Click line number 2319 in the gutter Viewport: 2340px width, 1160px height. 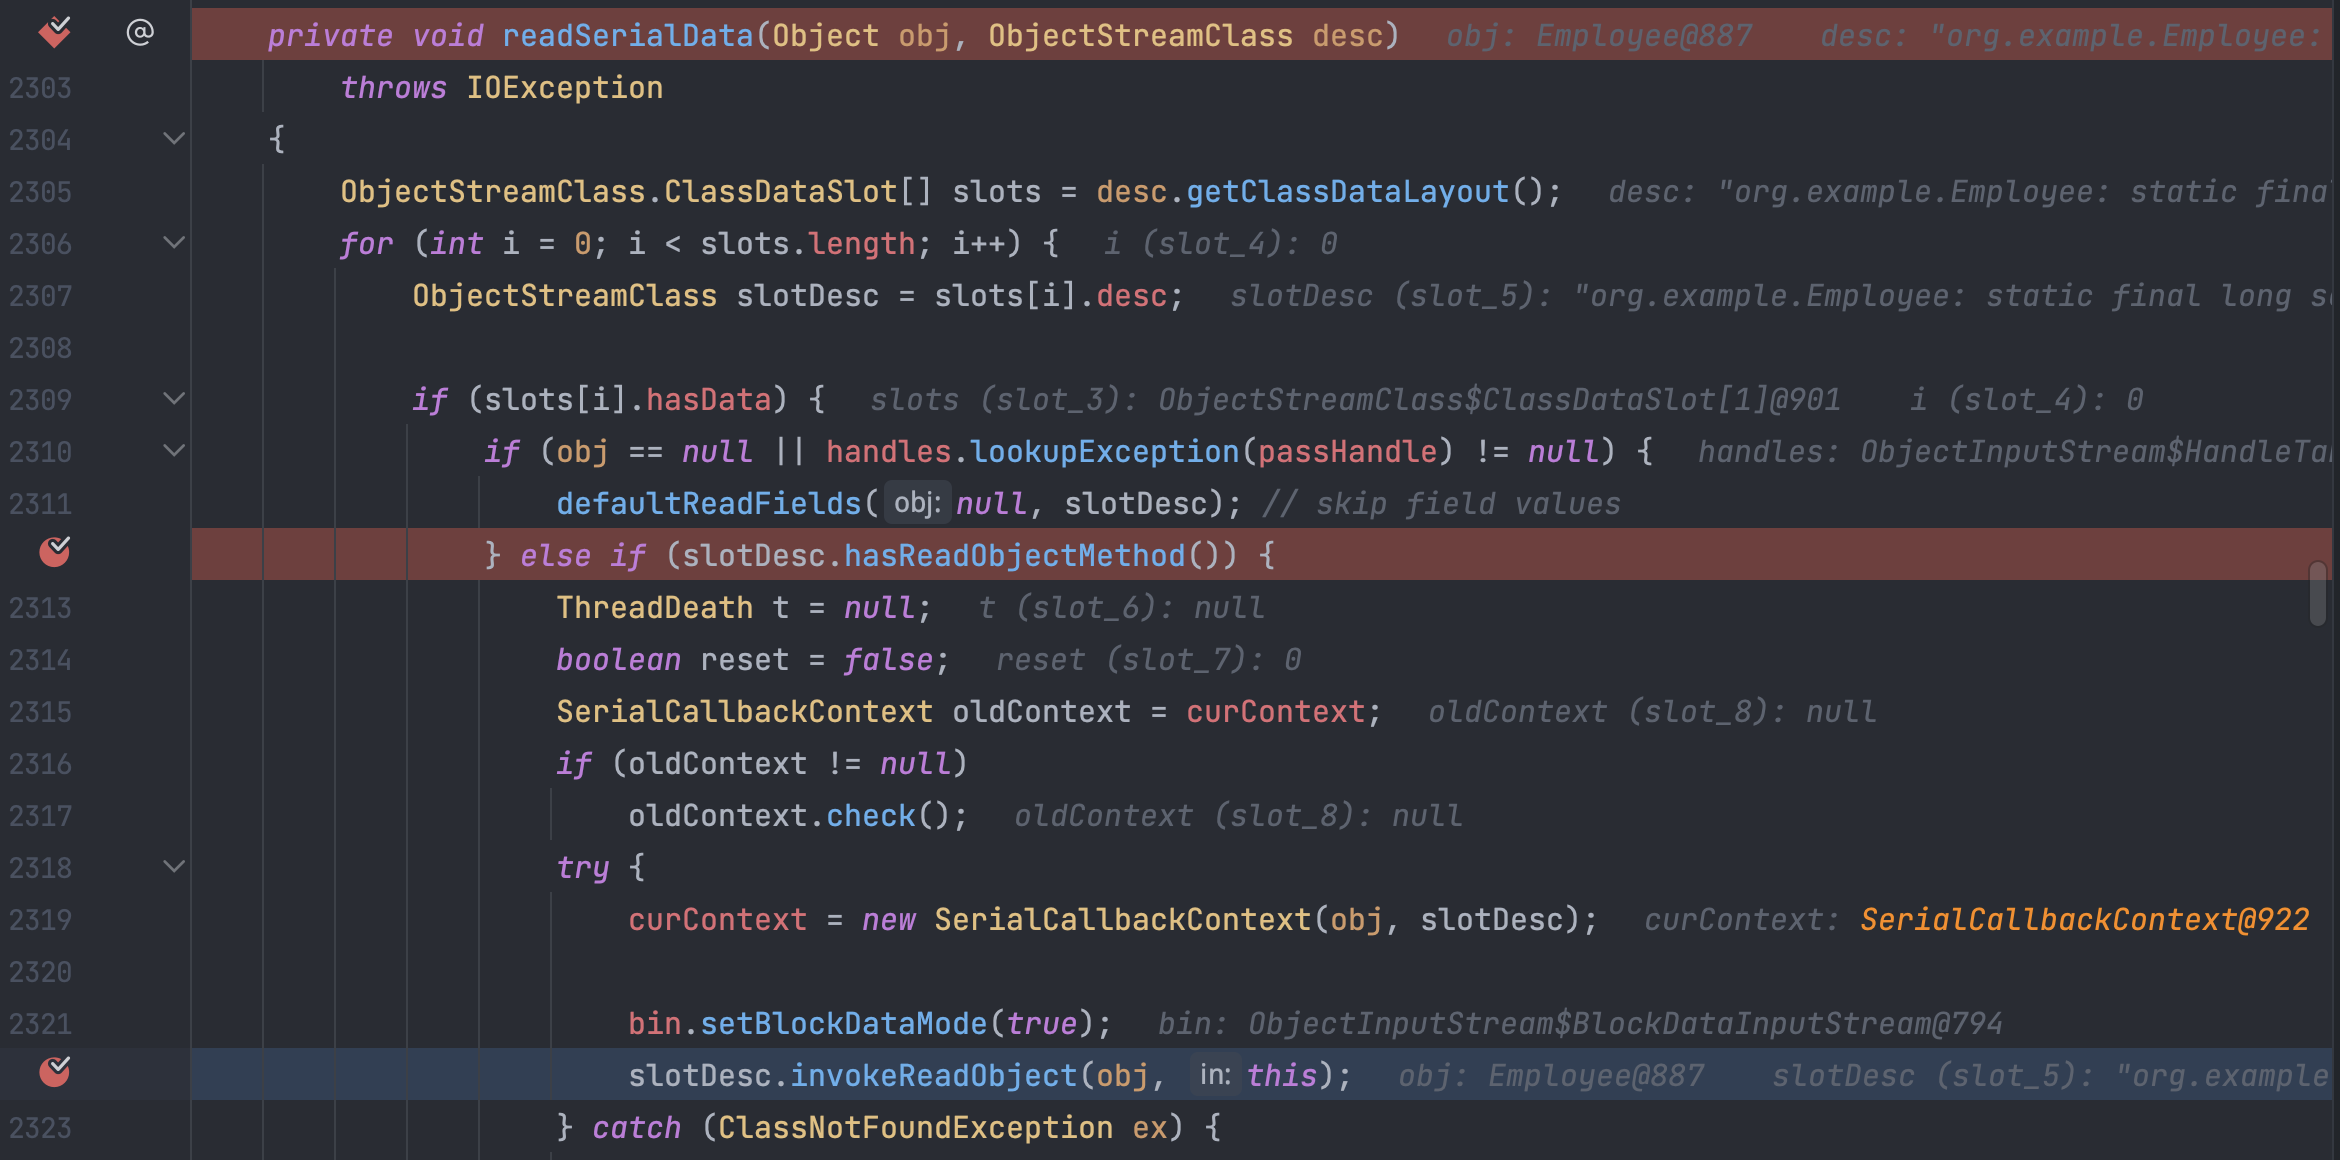coord(41,920)
